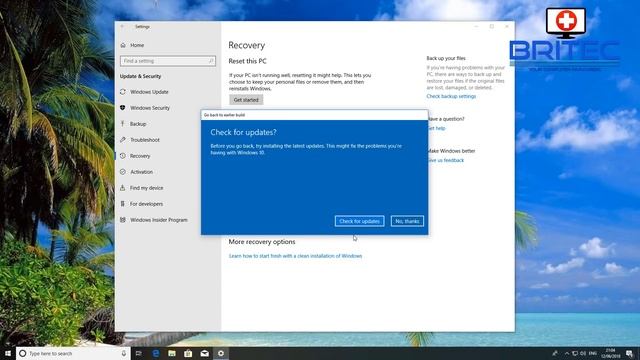Open Microsoft Store from the taskbar
Image resolution: width=640 pixels, height=360 pixels.
coord(188,353)
